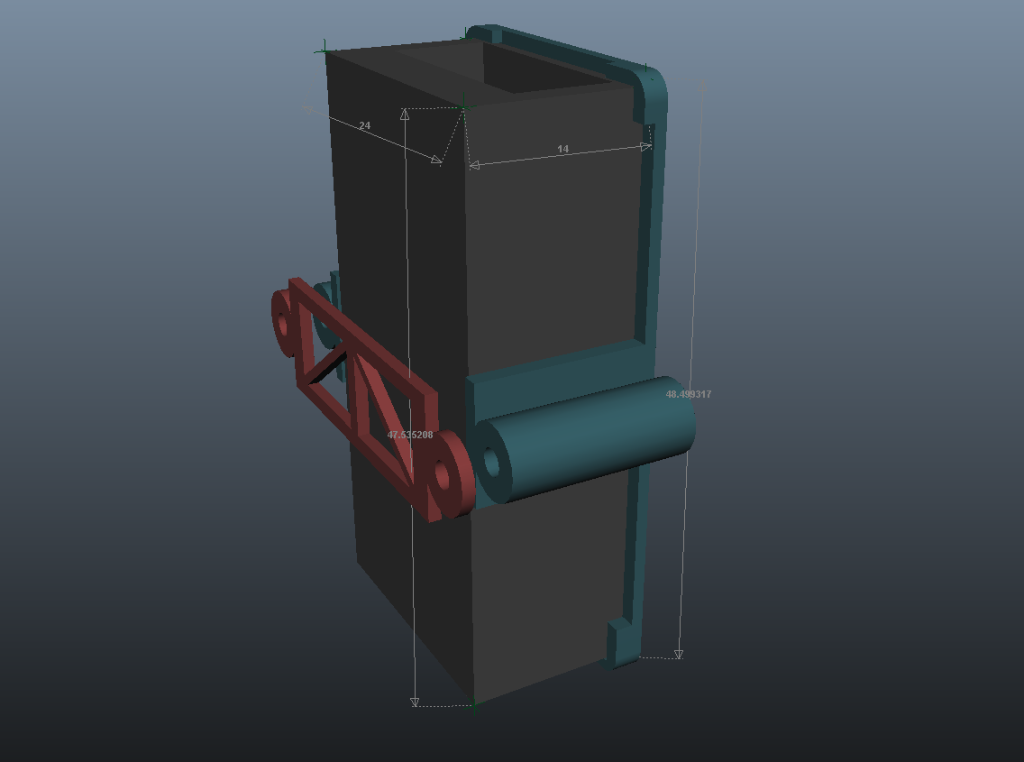Select the teal cylinder roller body
1024x762 pixels.
coord(600,435)
